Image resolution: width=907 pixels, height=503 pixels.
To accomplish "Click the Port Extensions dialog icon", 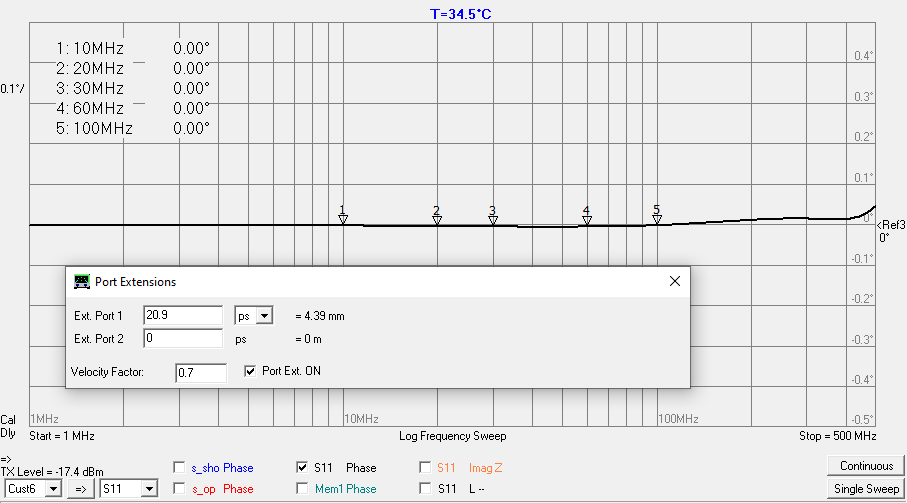I will (82, 282).
